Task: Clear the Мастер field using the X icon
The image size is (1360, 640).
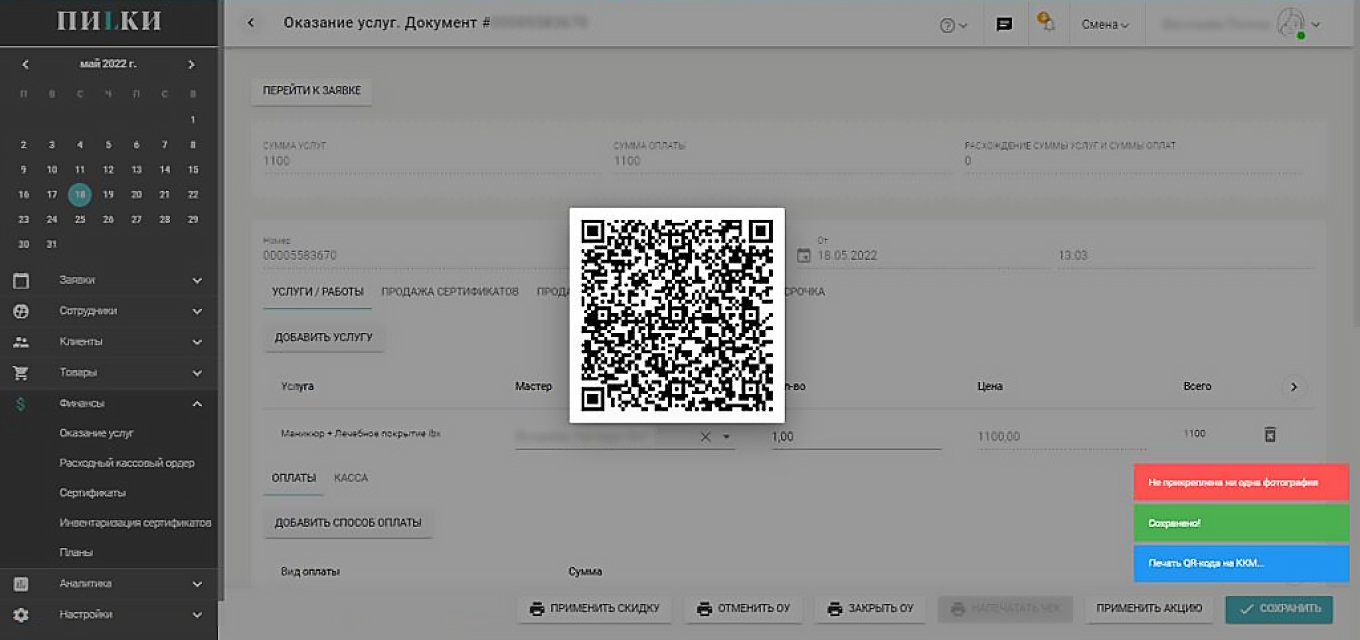Action: click(x=705, y=436)
